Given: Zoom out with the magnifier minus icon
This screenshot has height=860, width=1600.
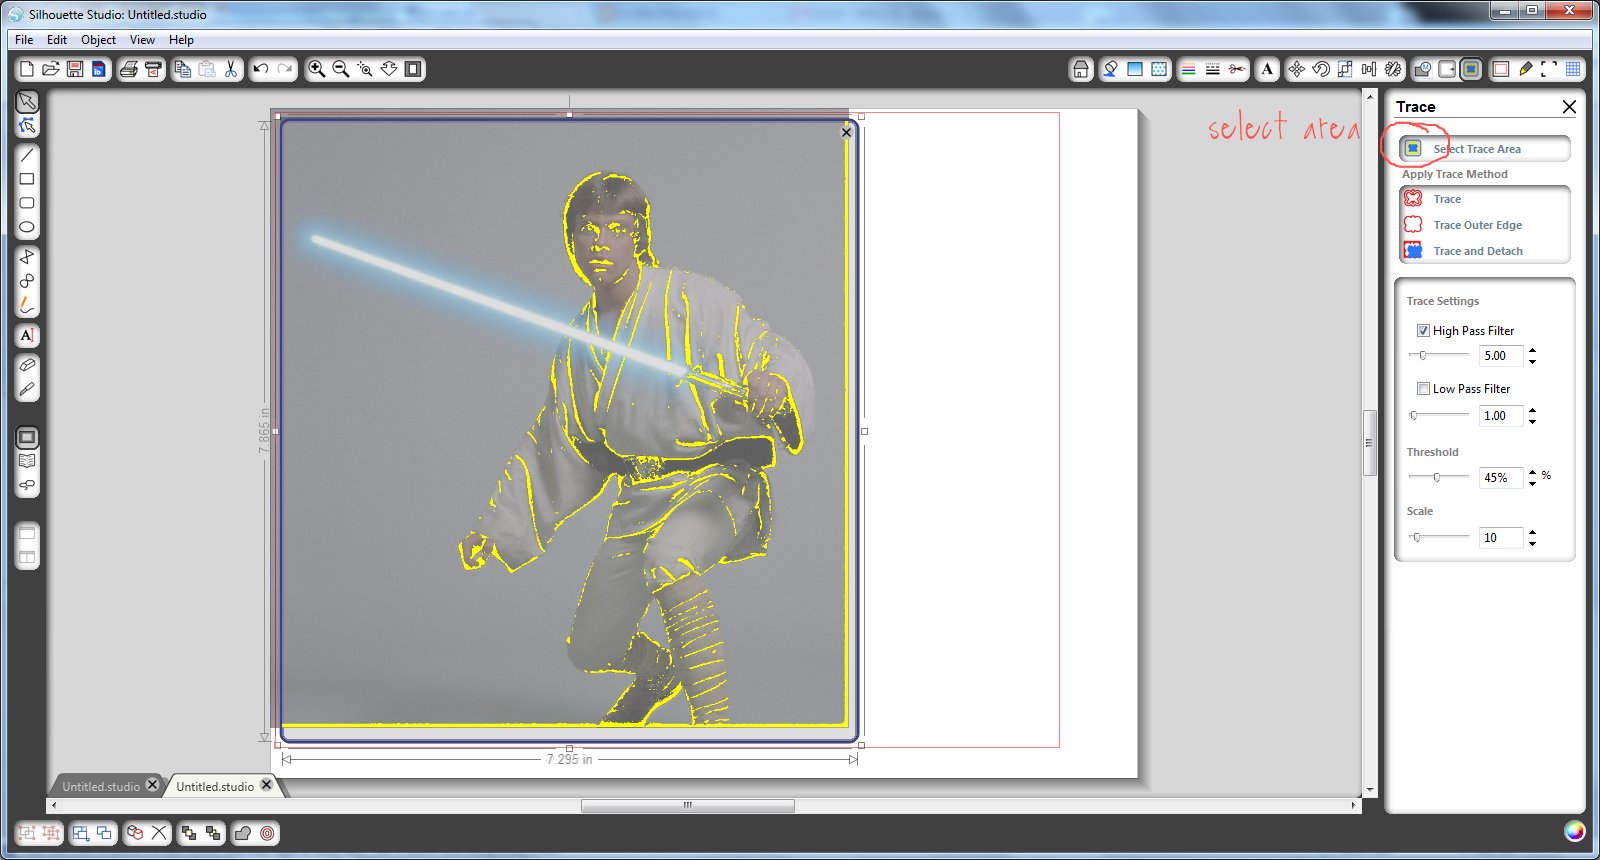Looking at the screenshot, I should (x=341, y=69).
